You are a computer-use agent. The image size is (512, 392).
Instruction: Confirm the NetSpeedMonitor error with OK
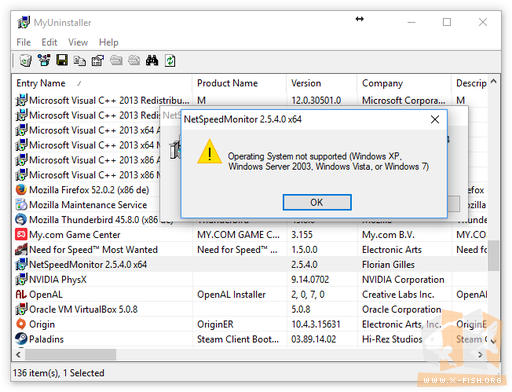(x=317, y=202)
